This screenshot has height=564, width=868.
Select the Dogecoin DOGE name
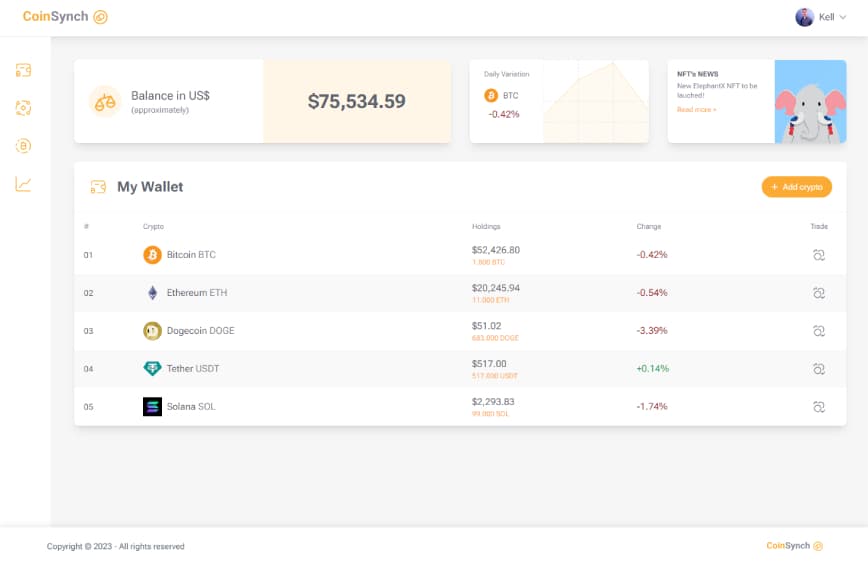click(200, 330)
